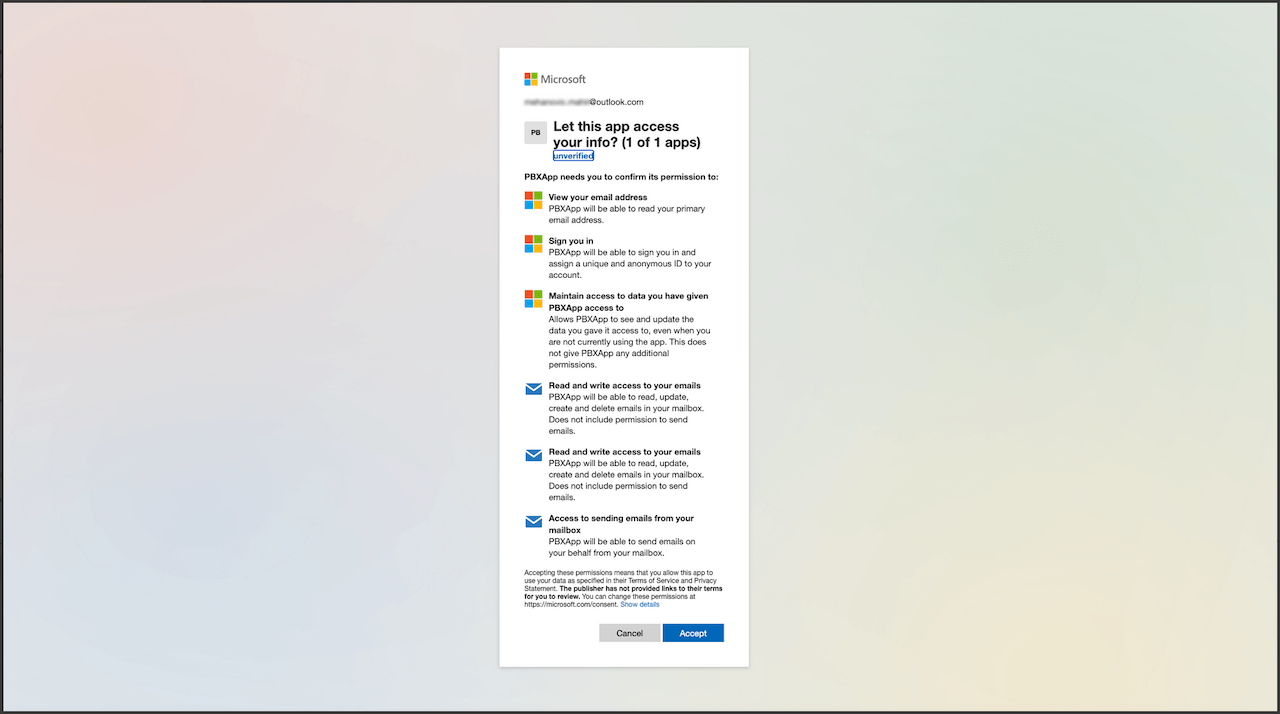
Task: Click the Microsoft icon beside Sign you in
Action: tap(534, 244)
